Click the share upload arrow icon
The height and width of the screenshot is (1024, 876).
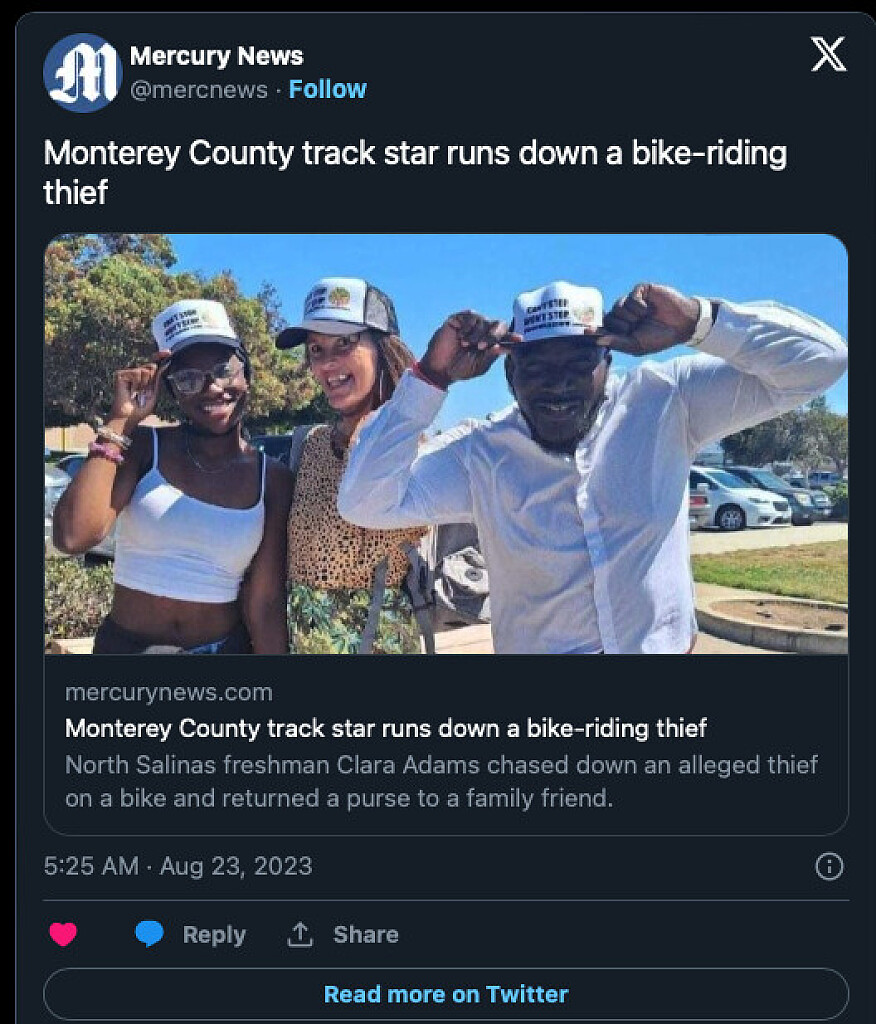[x=300, y=934]
